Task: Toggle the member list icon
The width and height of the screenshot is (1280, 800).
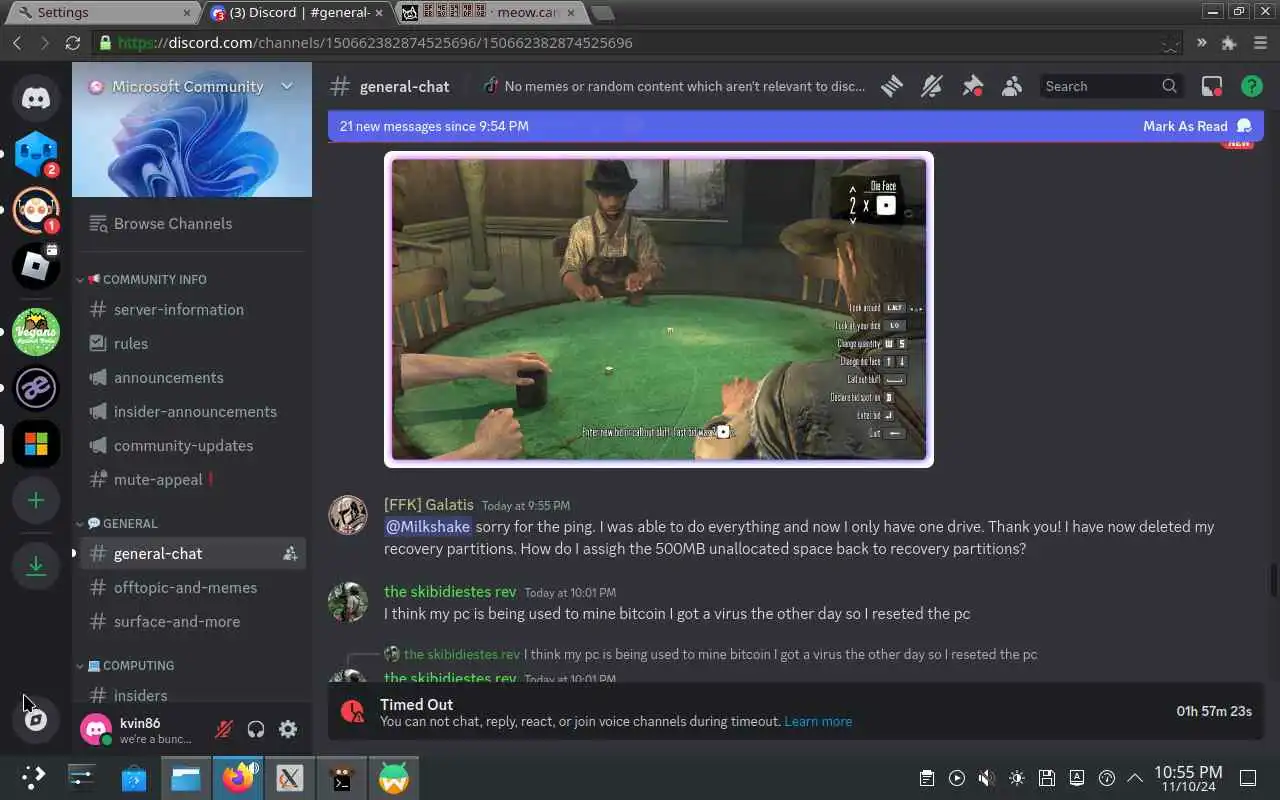Action: coord(1012,87)
